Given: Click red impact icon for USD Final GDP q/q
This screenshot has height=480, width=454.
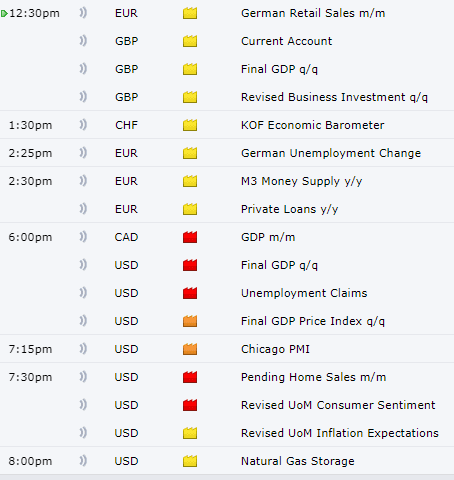Looking at the screenshot, I should 190,265.
